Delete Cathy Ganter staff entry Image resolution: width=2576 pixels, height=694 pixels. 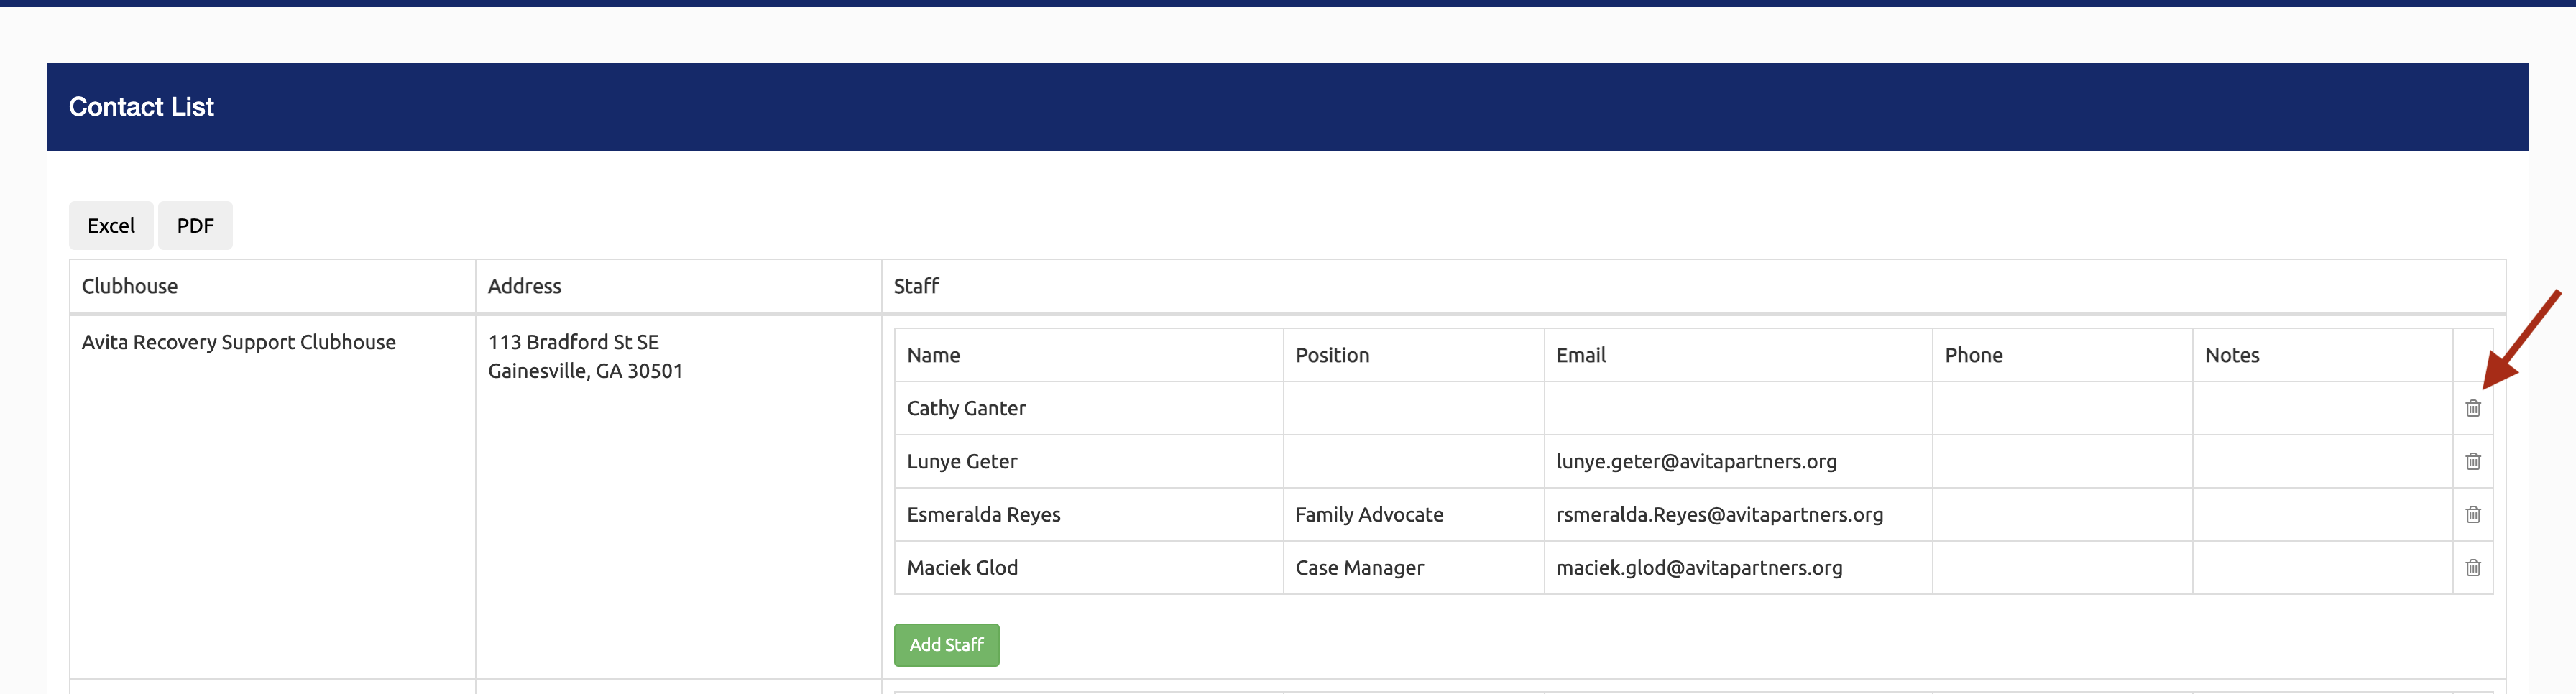point(2472,408)
